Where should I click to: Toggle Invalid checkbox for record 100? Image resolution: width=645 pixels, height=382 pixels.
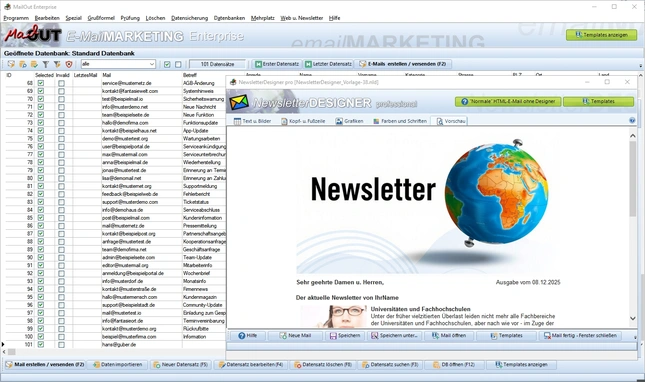(61, 336)
